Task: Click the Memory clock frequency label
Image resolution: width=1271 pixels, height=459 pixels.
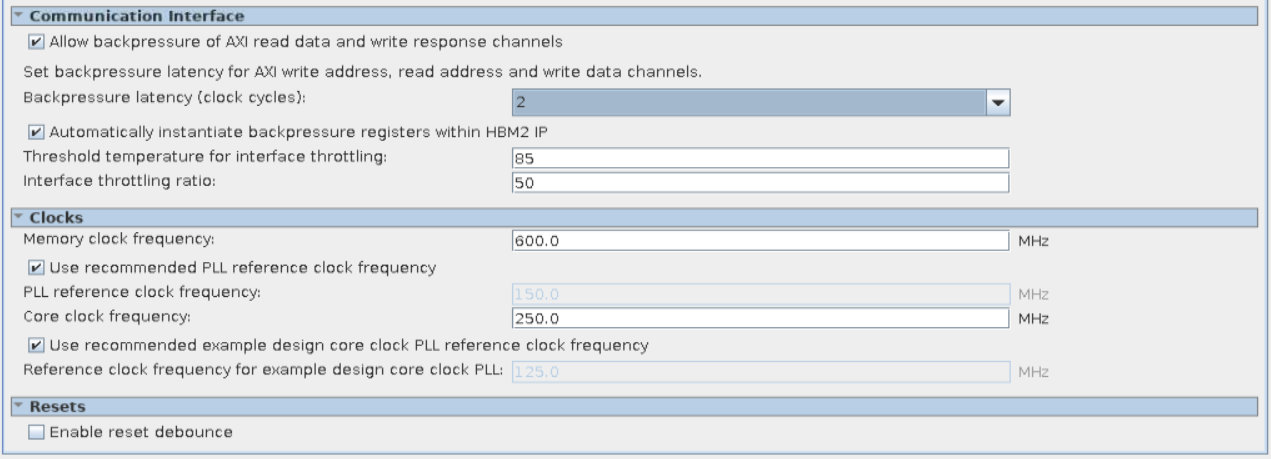Action: 118,240
